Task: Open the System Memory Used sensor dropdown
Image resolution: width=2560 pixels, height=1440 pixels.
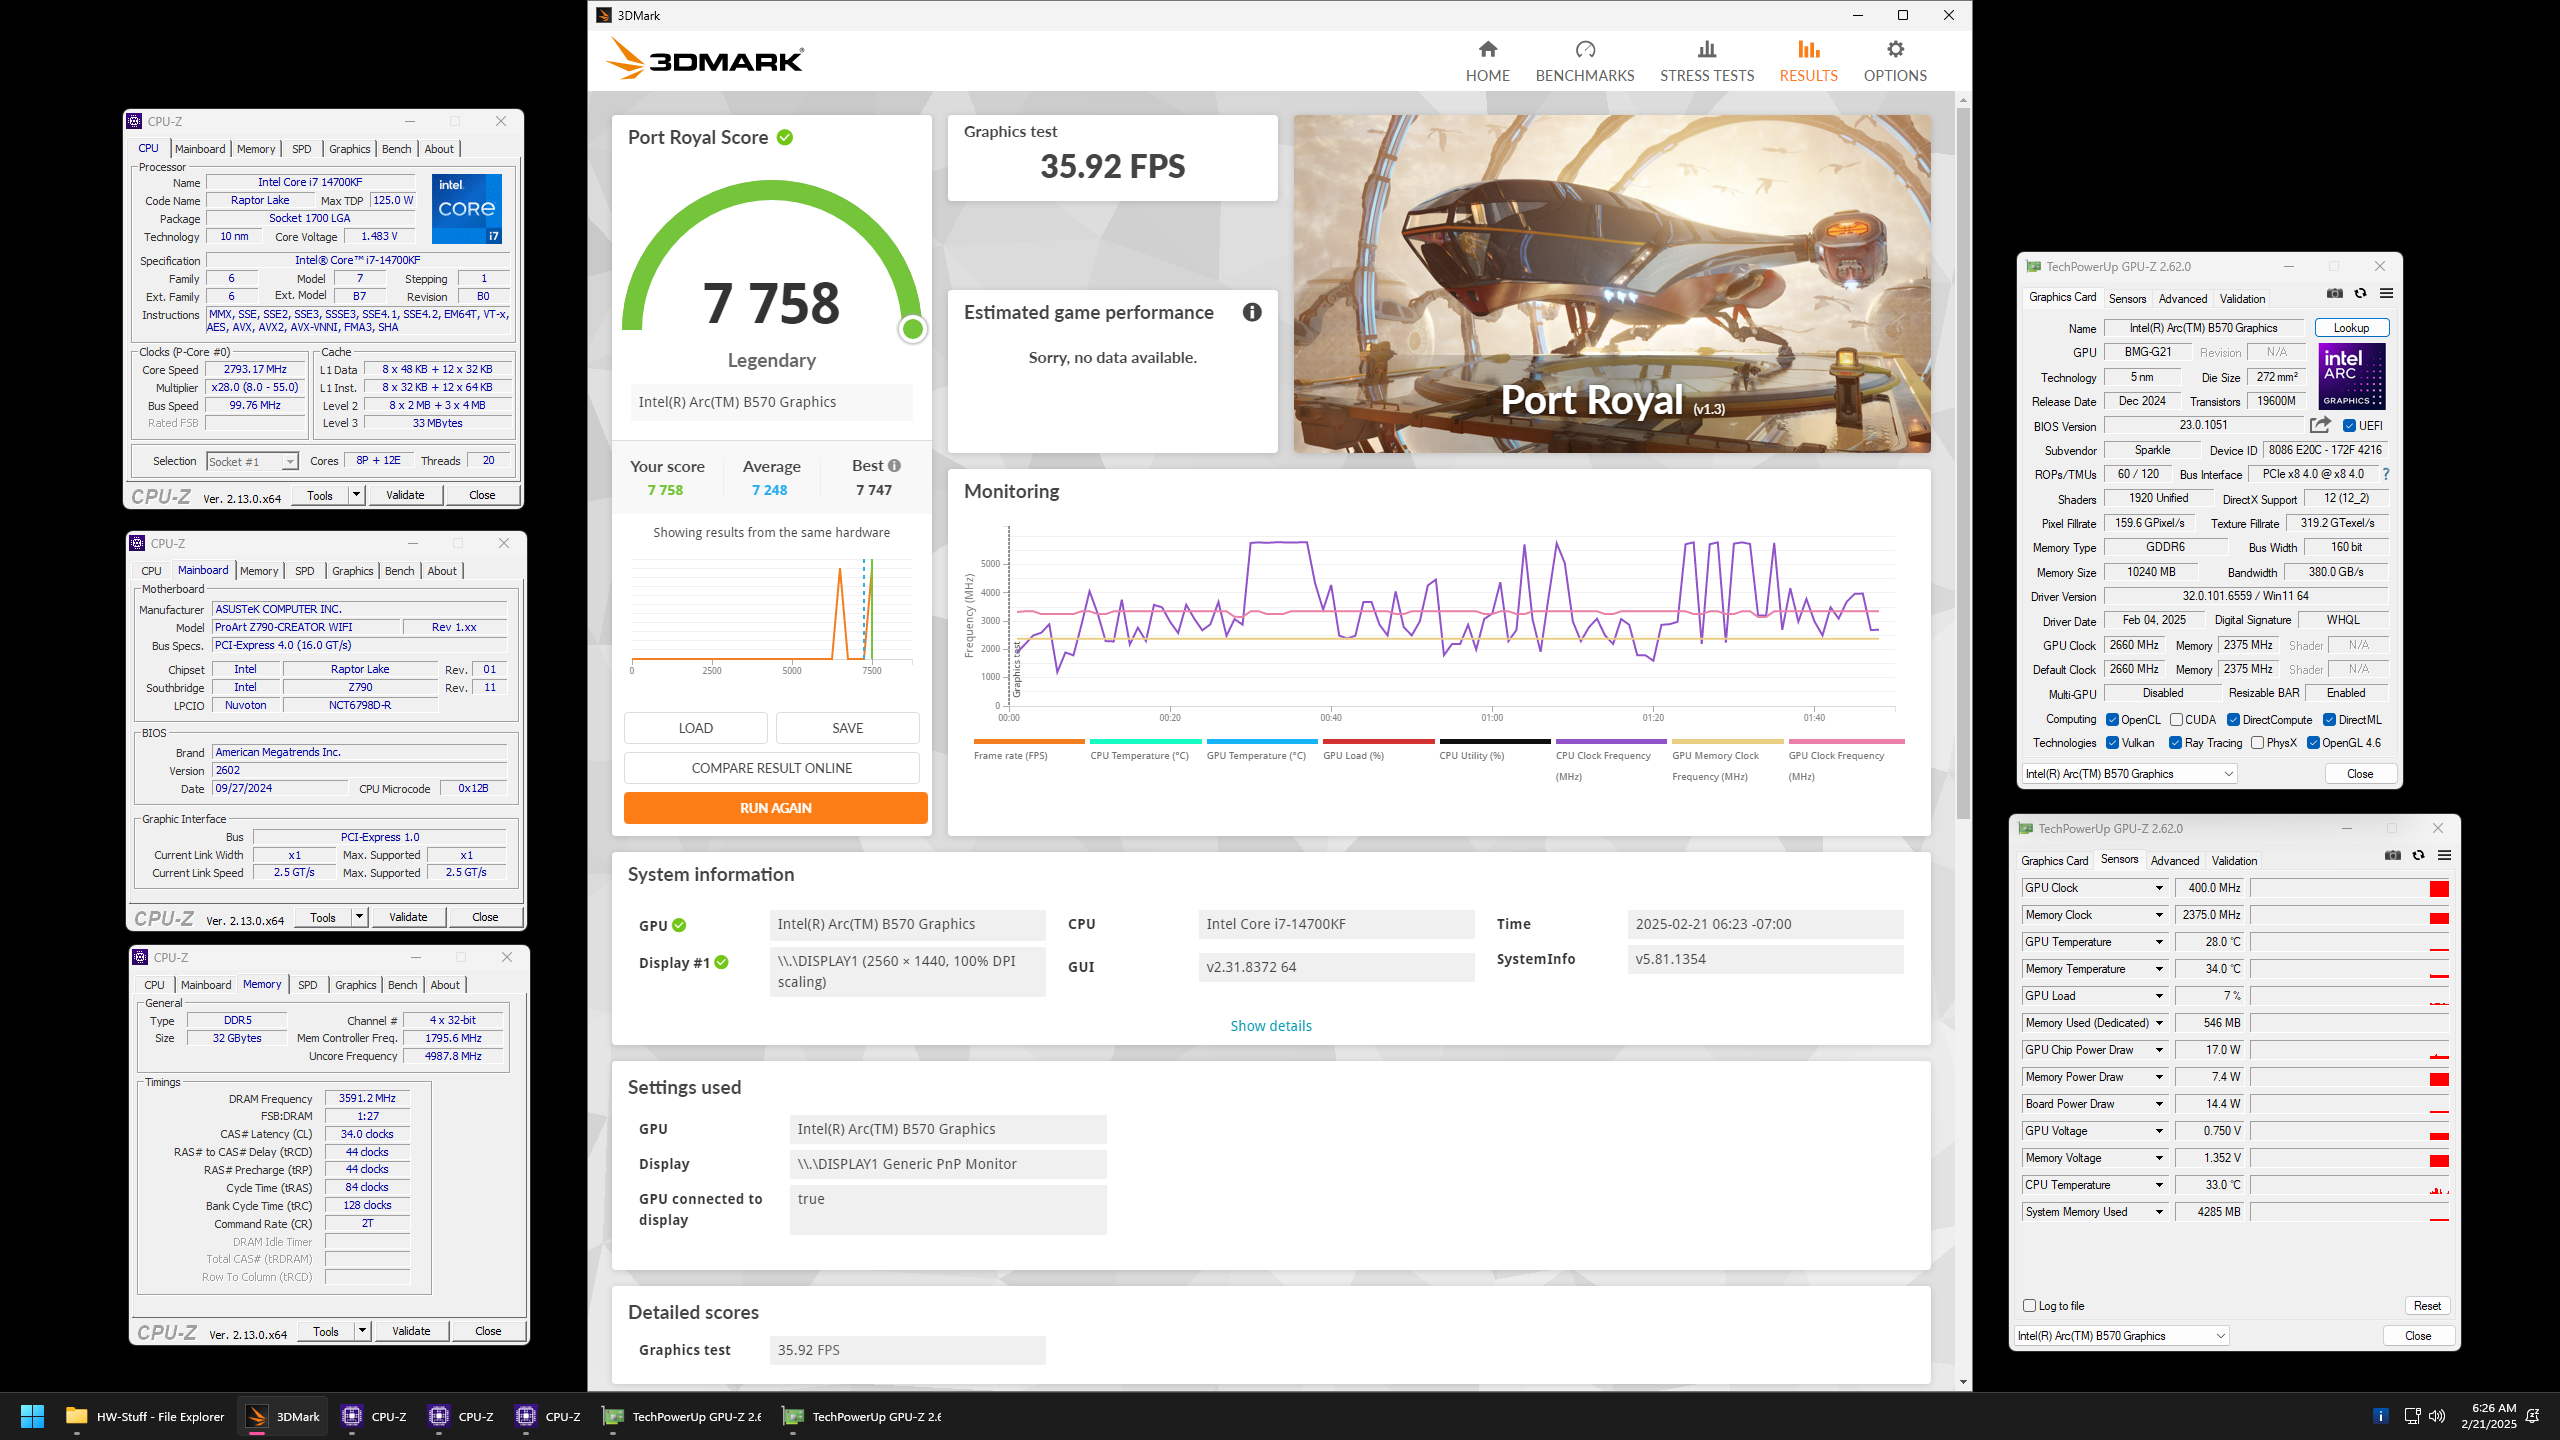Action: (x=2159, y=1212)
